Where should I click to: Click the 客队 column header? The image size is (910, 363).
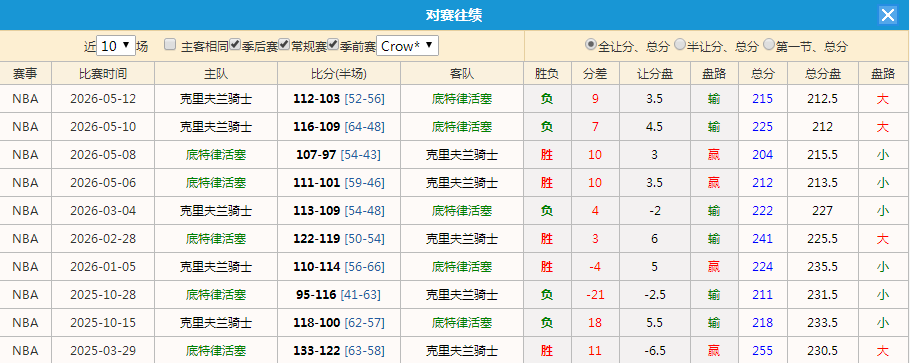tap(462, 74)
